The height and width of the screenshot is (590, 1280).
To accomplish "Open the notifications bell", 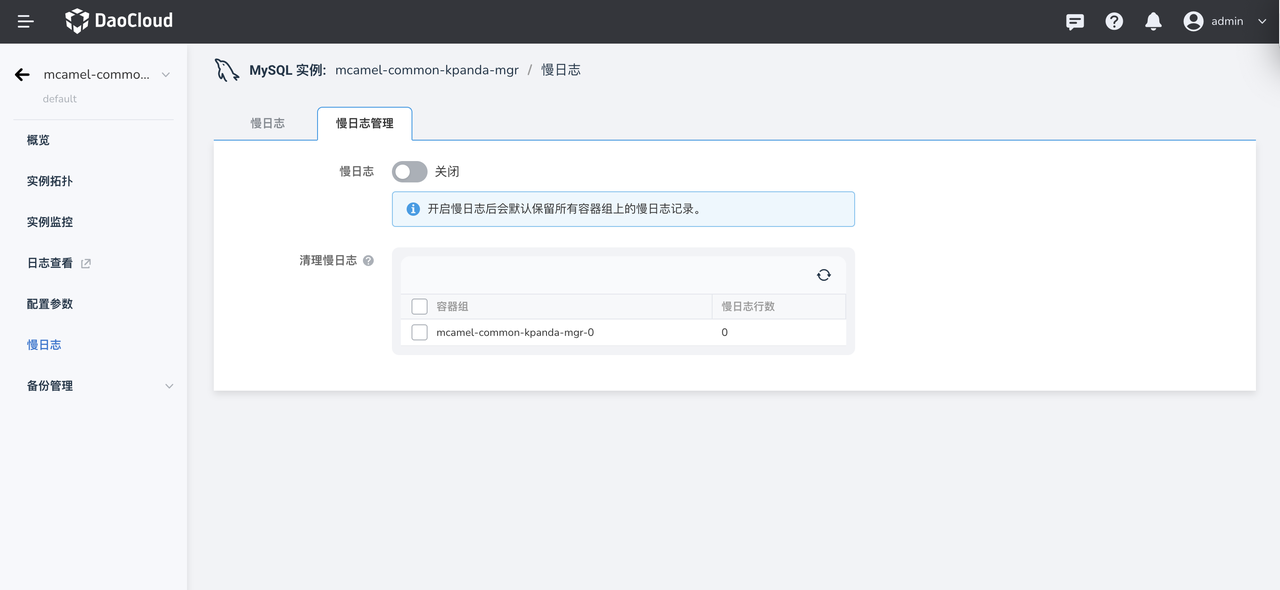I will 1153,21.
